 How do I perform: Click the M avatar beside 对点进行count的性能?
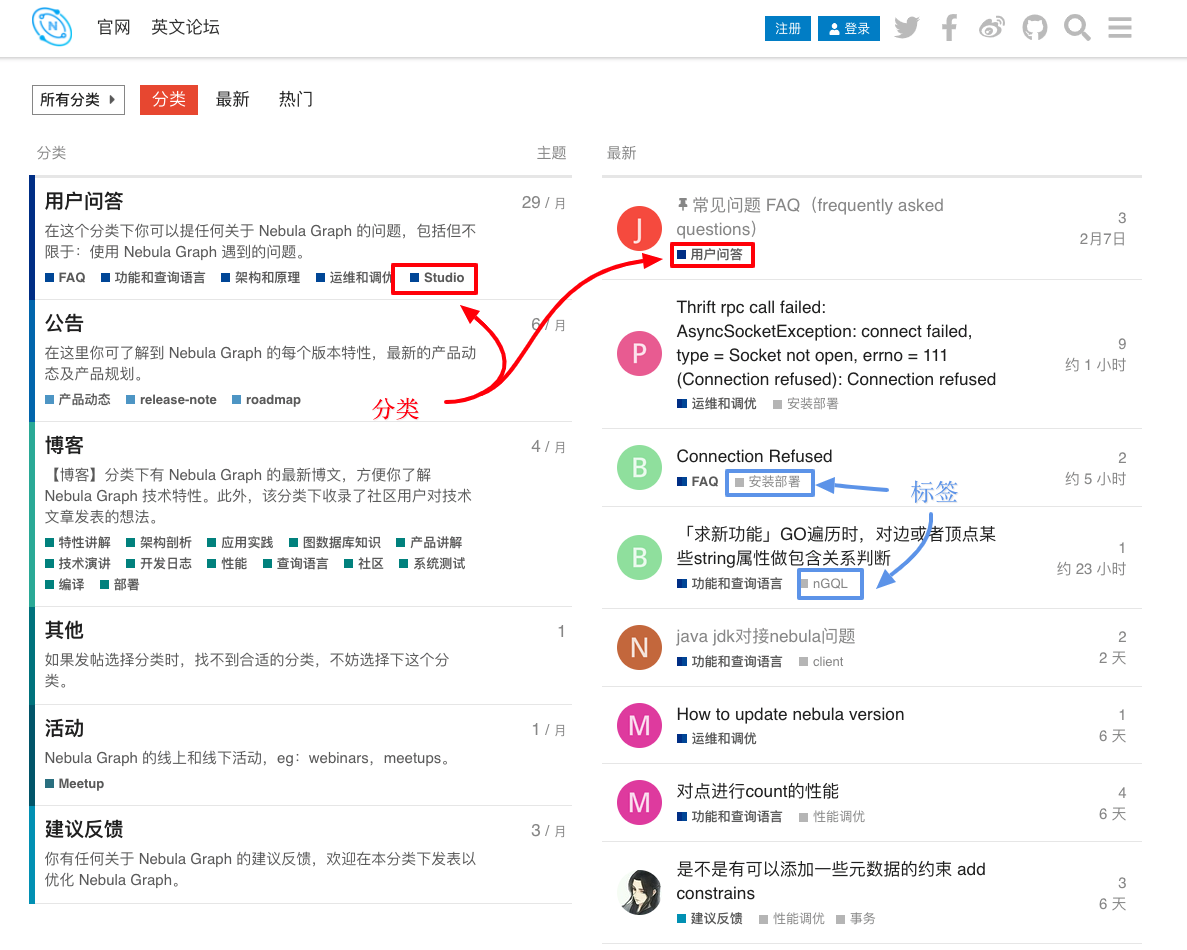(x=639, y=802)
